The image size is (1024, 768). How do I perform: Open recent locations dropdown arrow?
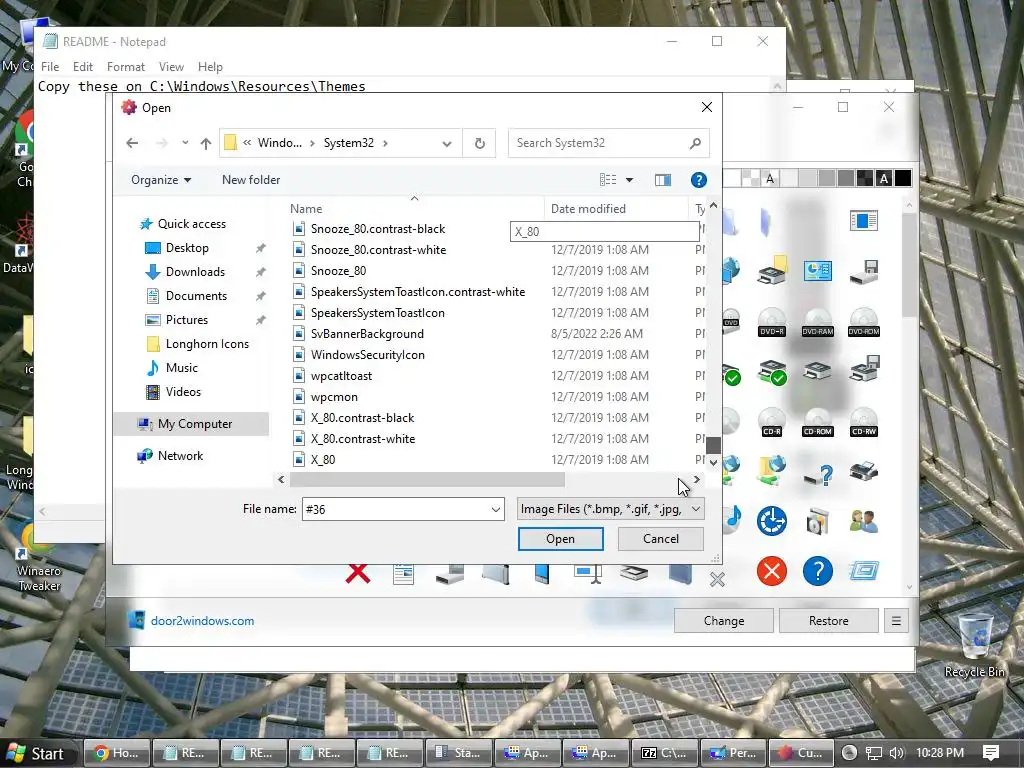(185, 143)
